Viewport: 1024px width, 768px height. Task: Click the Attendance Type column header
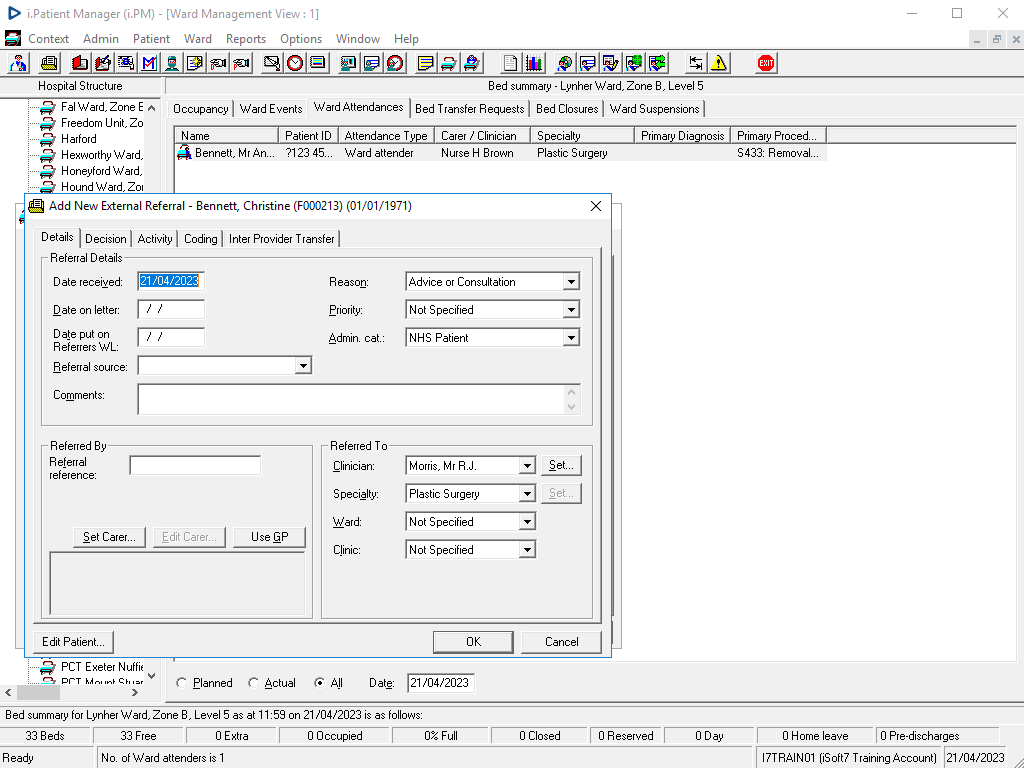386,136
